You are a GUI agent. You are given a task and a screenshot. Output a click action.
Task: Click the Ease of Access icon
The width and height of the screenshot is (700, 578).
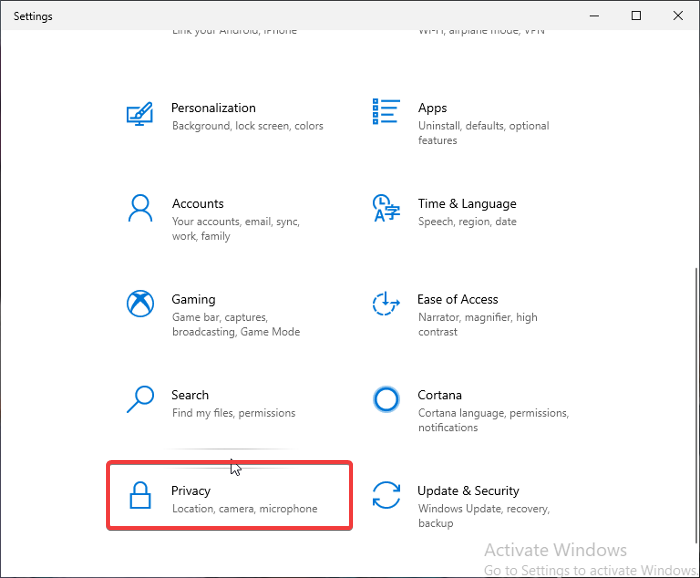click(x=386, y=304)
